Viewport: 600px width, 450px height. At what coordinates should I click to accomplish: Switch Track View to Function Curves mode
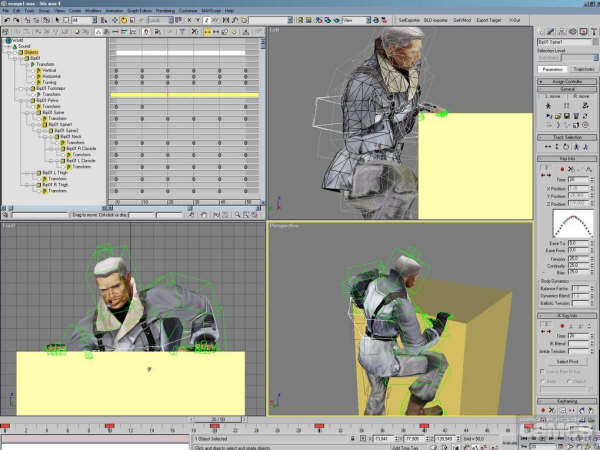click(x=132, y=32)
